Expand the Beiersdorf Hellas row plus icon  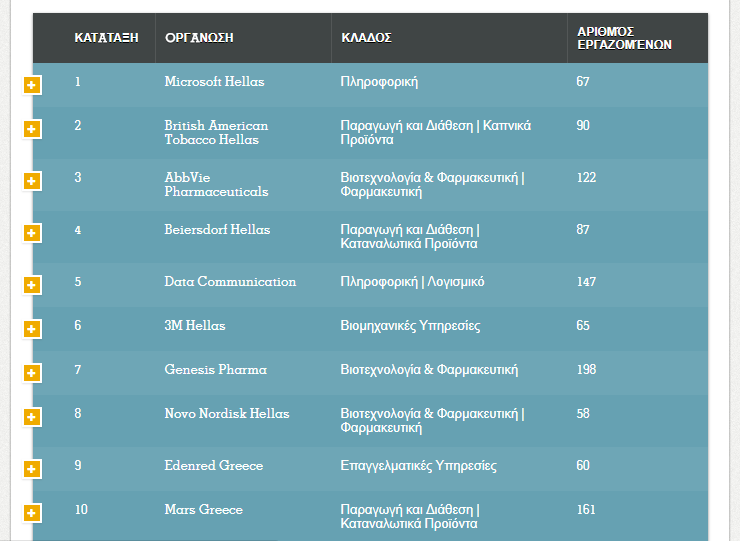(x=32, y=233)
